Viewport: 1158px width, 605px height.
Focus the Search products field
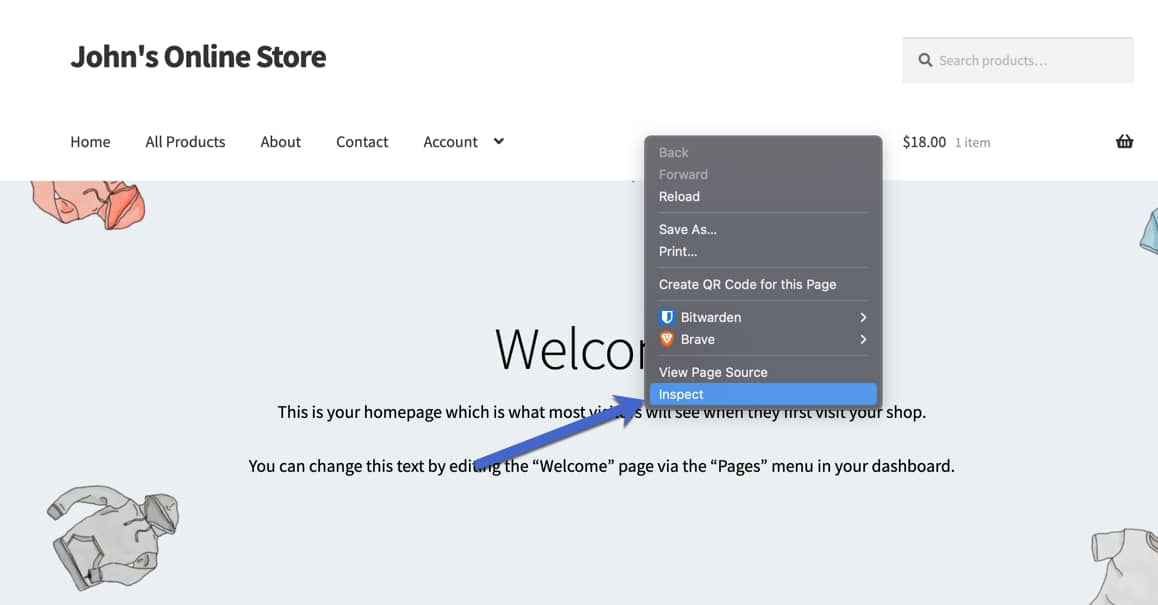click(1018, 61)
